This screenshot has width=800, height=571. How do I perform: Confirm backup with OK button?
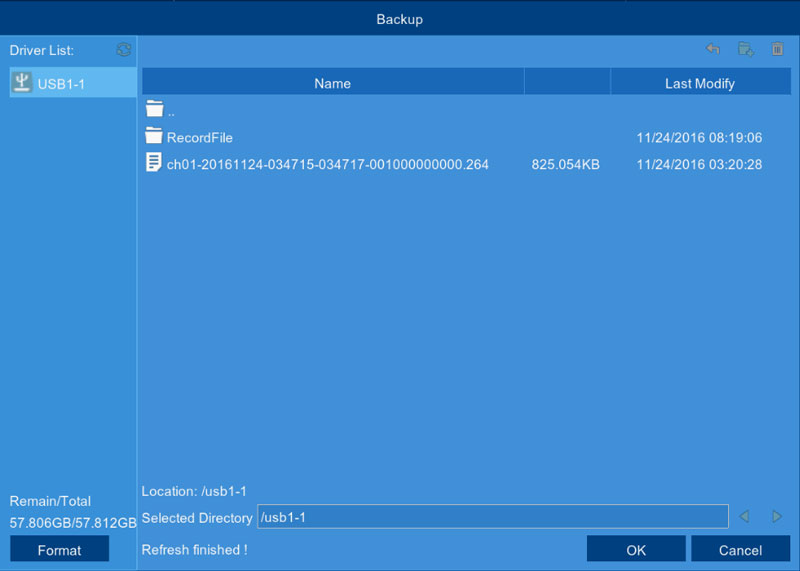[636, 549]
